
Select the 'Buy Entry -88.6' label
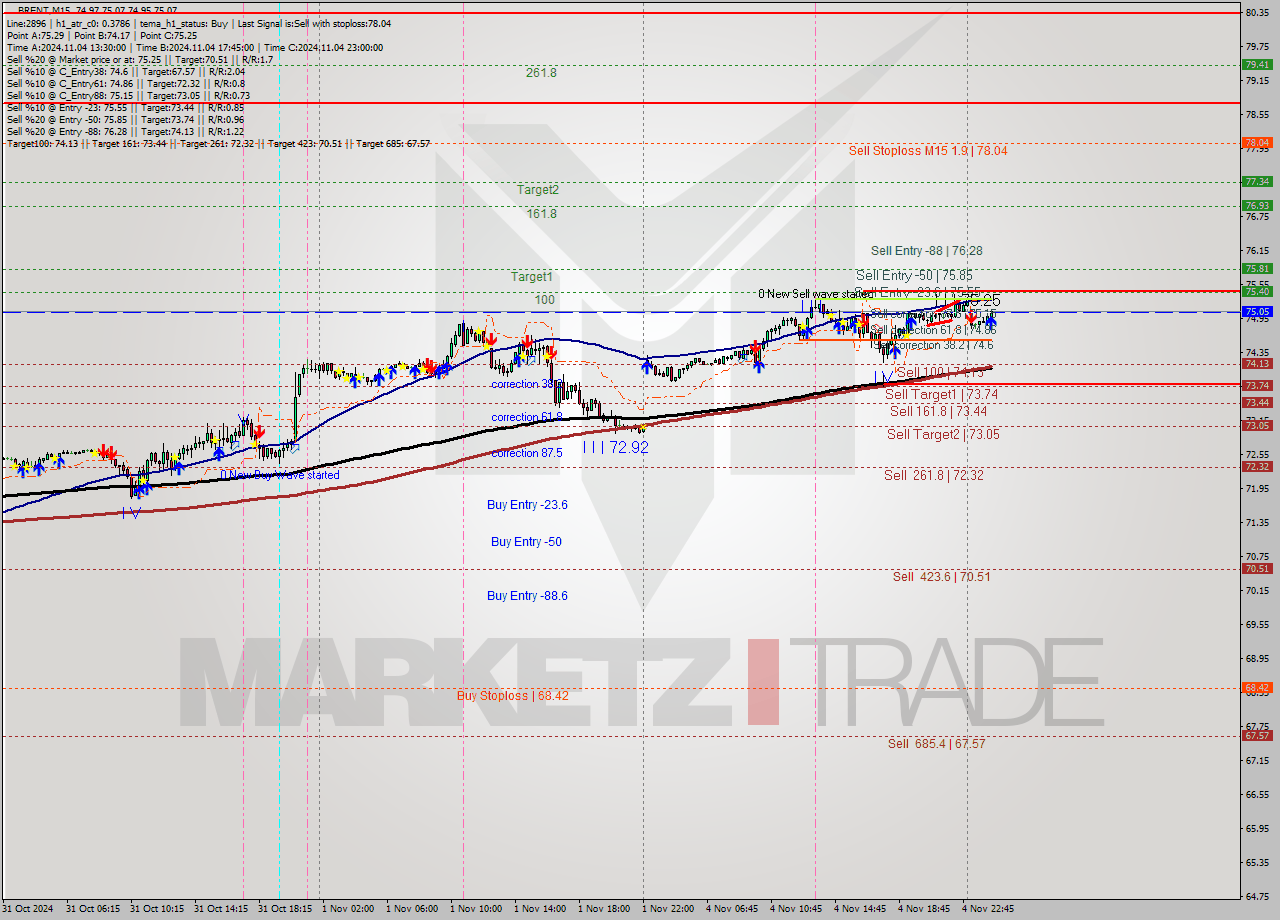[x=527, y=595]
